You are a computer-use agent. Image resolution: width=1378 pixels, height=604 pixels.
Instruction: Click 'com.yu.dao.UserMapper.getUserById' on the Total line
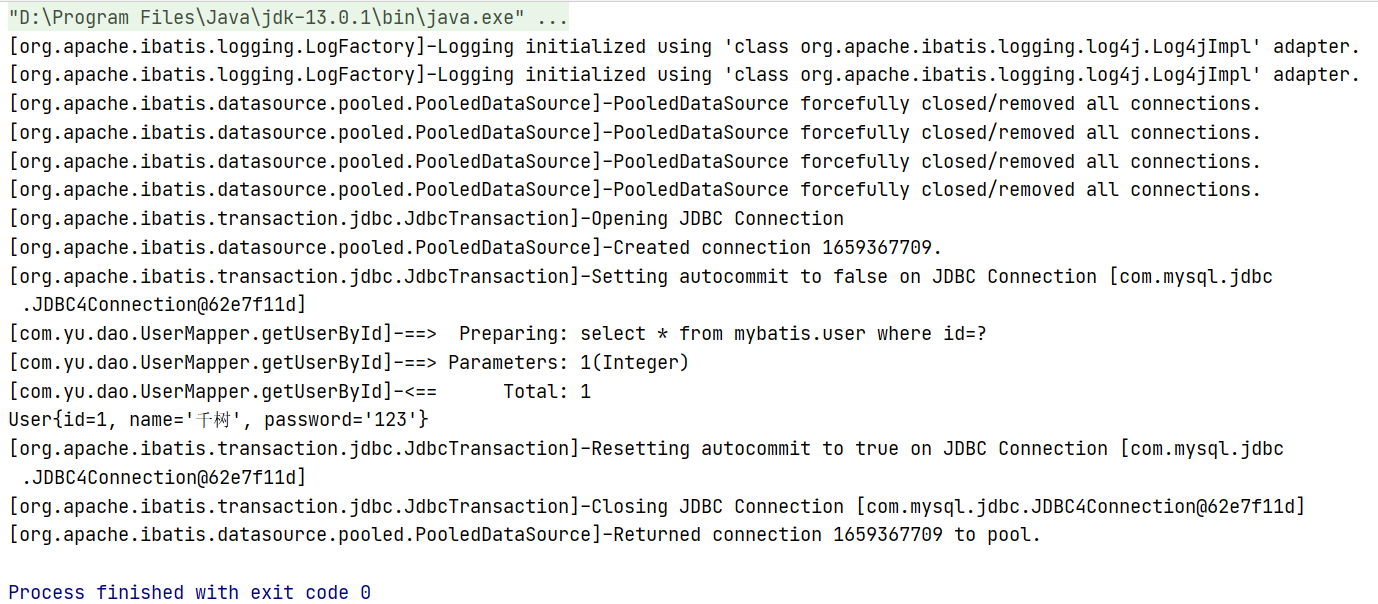(200, 391)
